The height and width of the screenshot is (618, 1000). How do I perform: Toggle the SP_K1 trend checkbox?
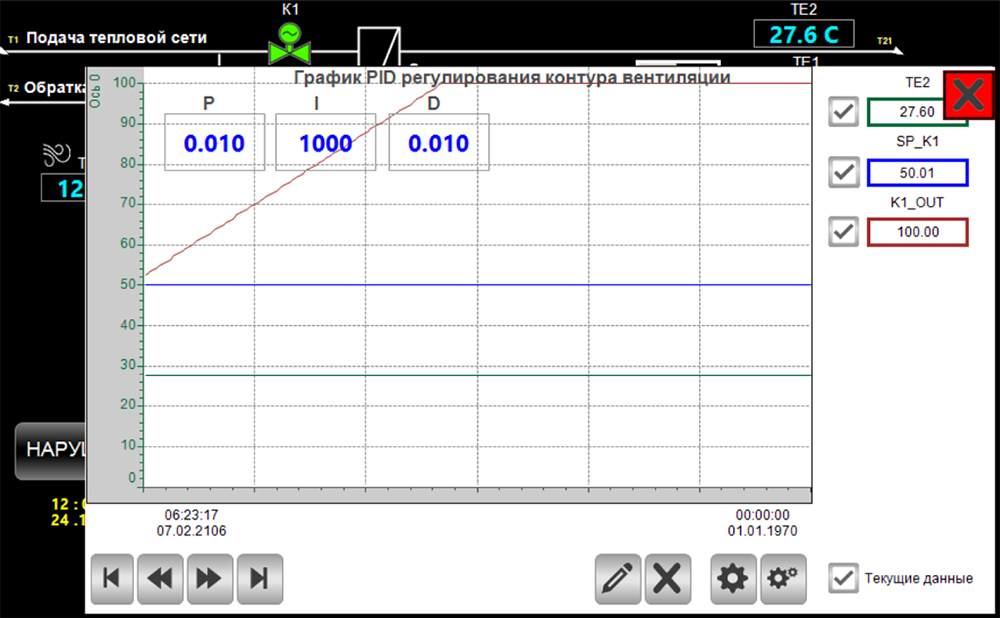[845, 172]
